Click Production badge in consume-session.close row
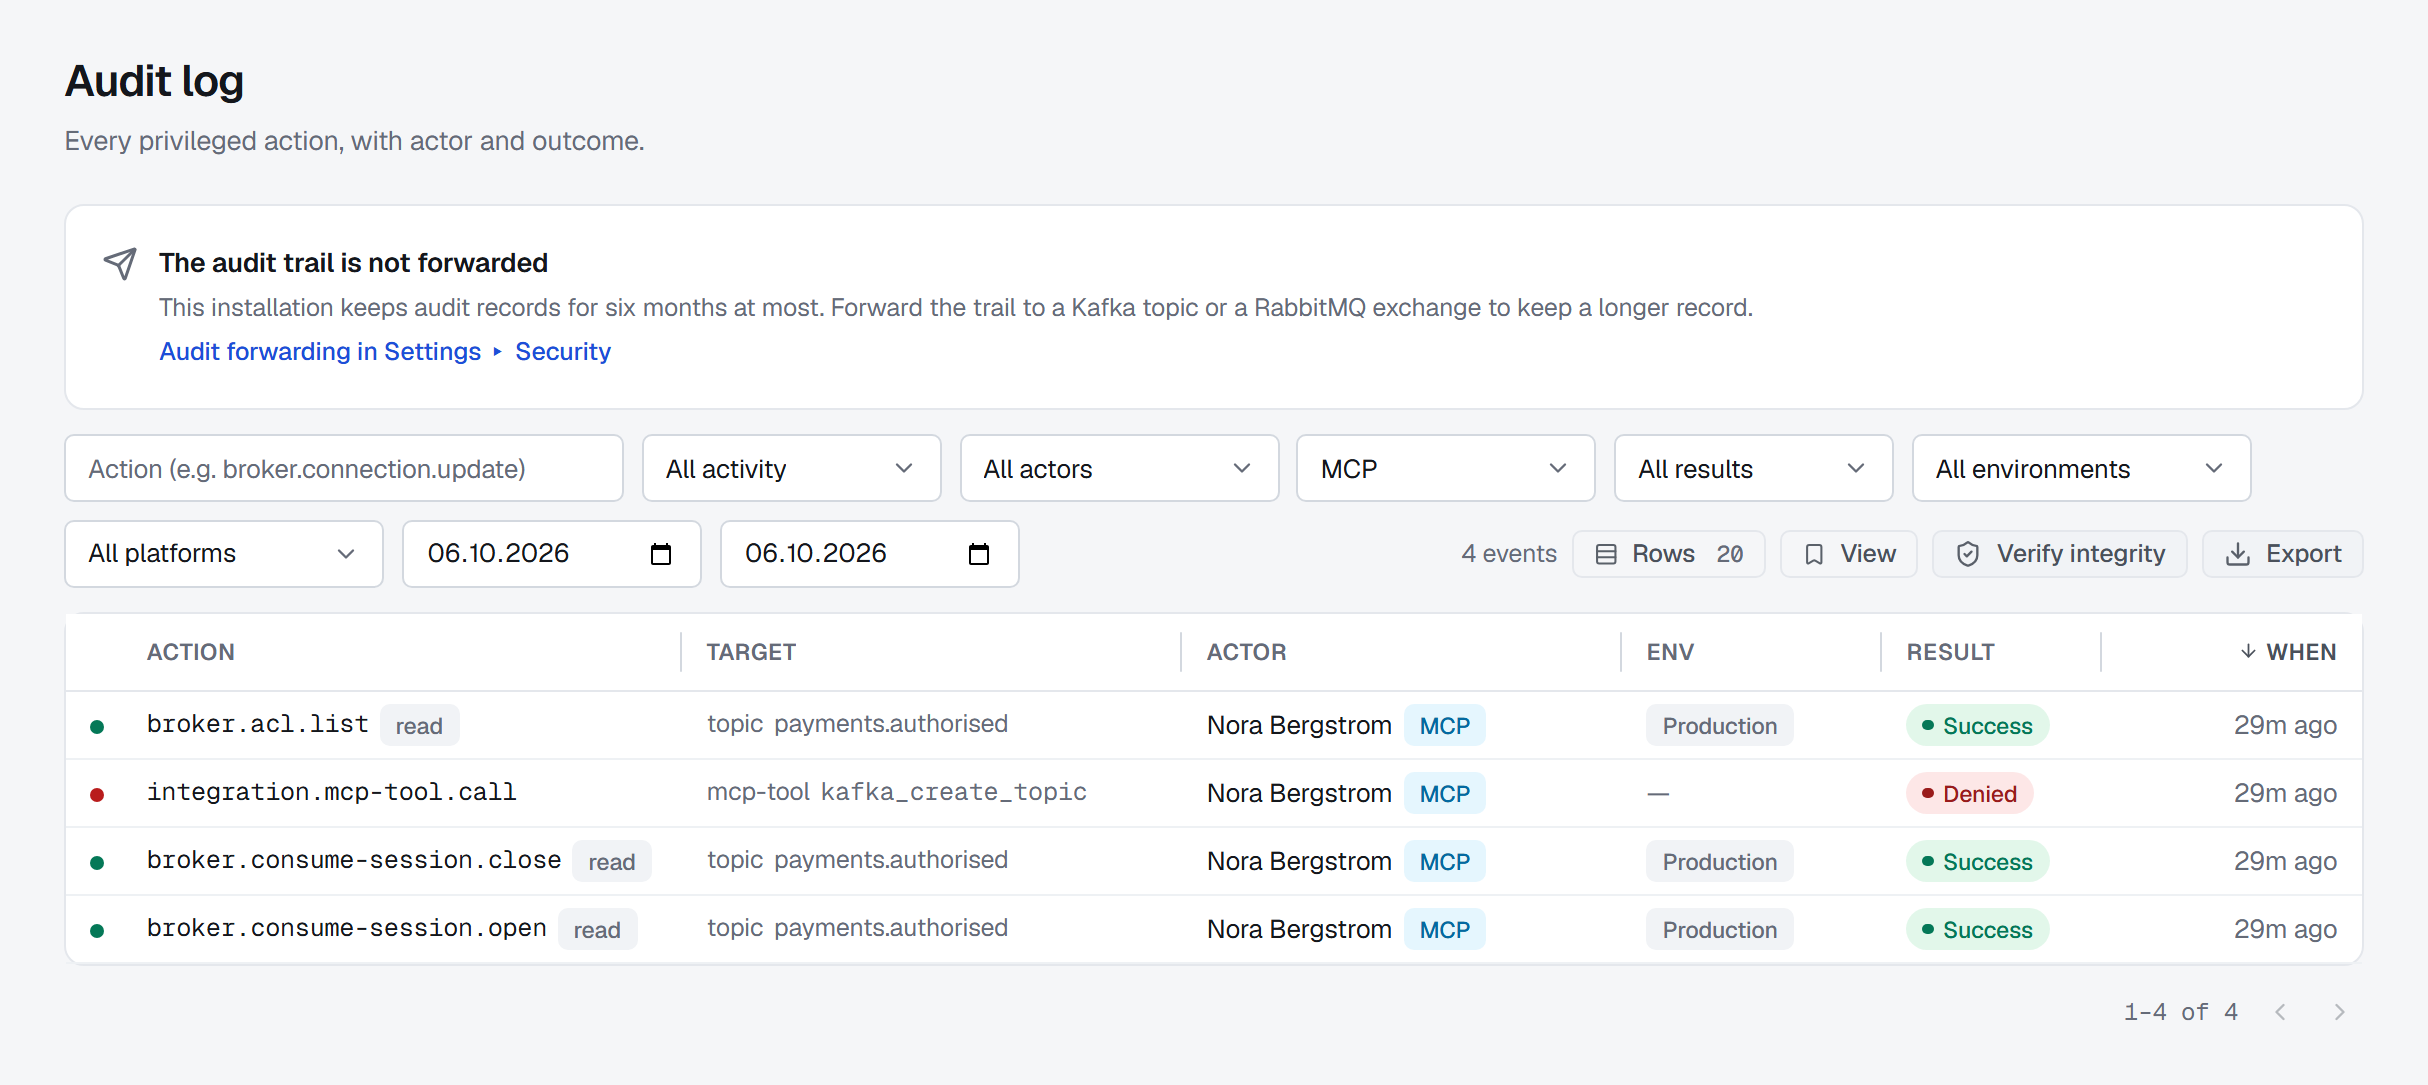The width and height of the screenshot is (2428, 1085). [x=1720, y=862]
